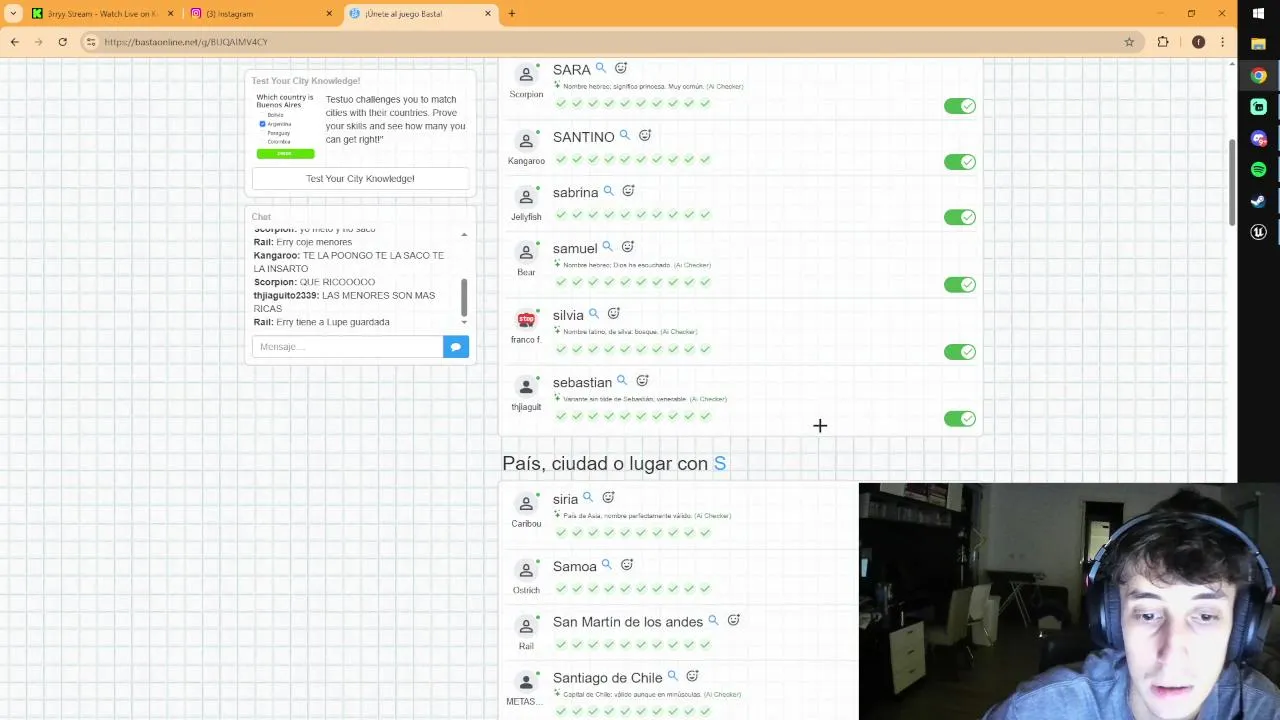Search sebastian using its magnifier icon
Screen dimensions: 1280x720
pyautogui.click(x=622, y=381)
